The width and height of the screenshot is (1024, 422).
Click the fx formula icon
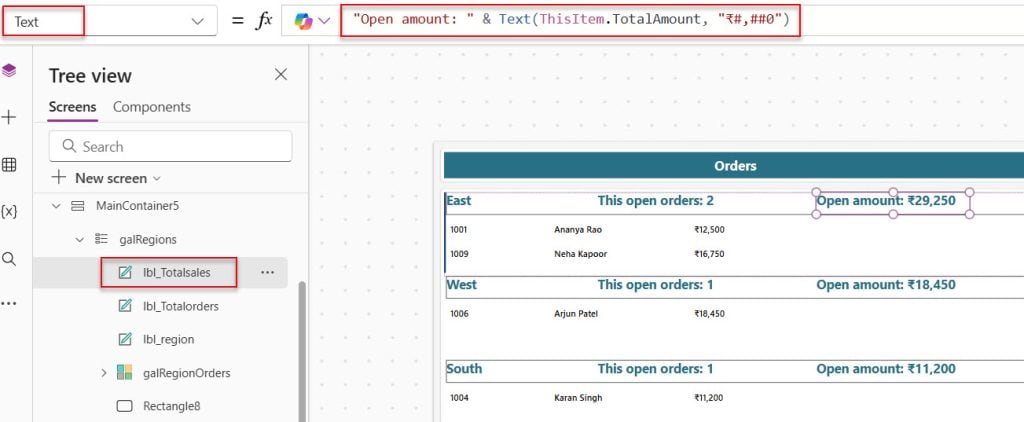[263, 21]
